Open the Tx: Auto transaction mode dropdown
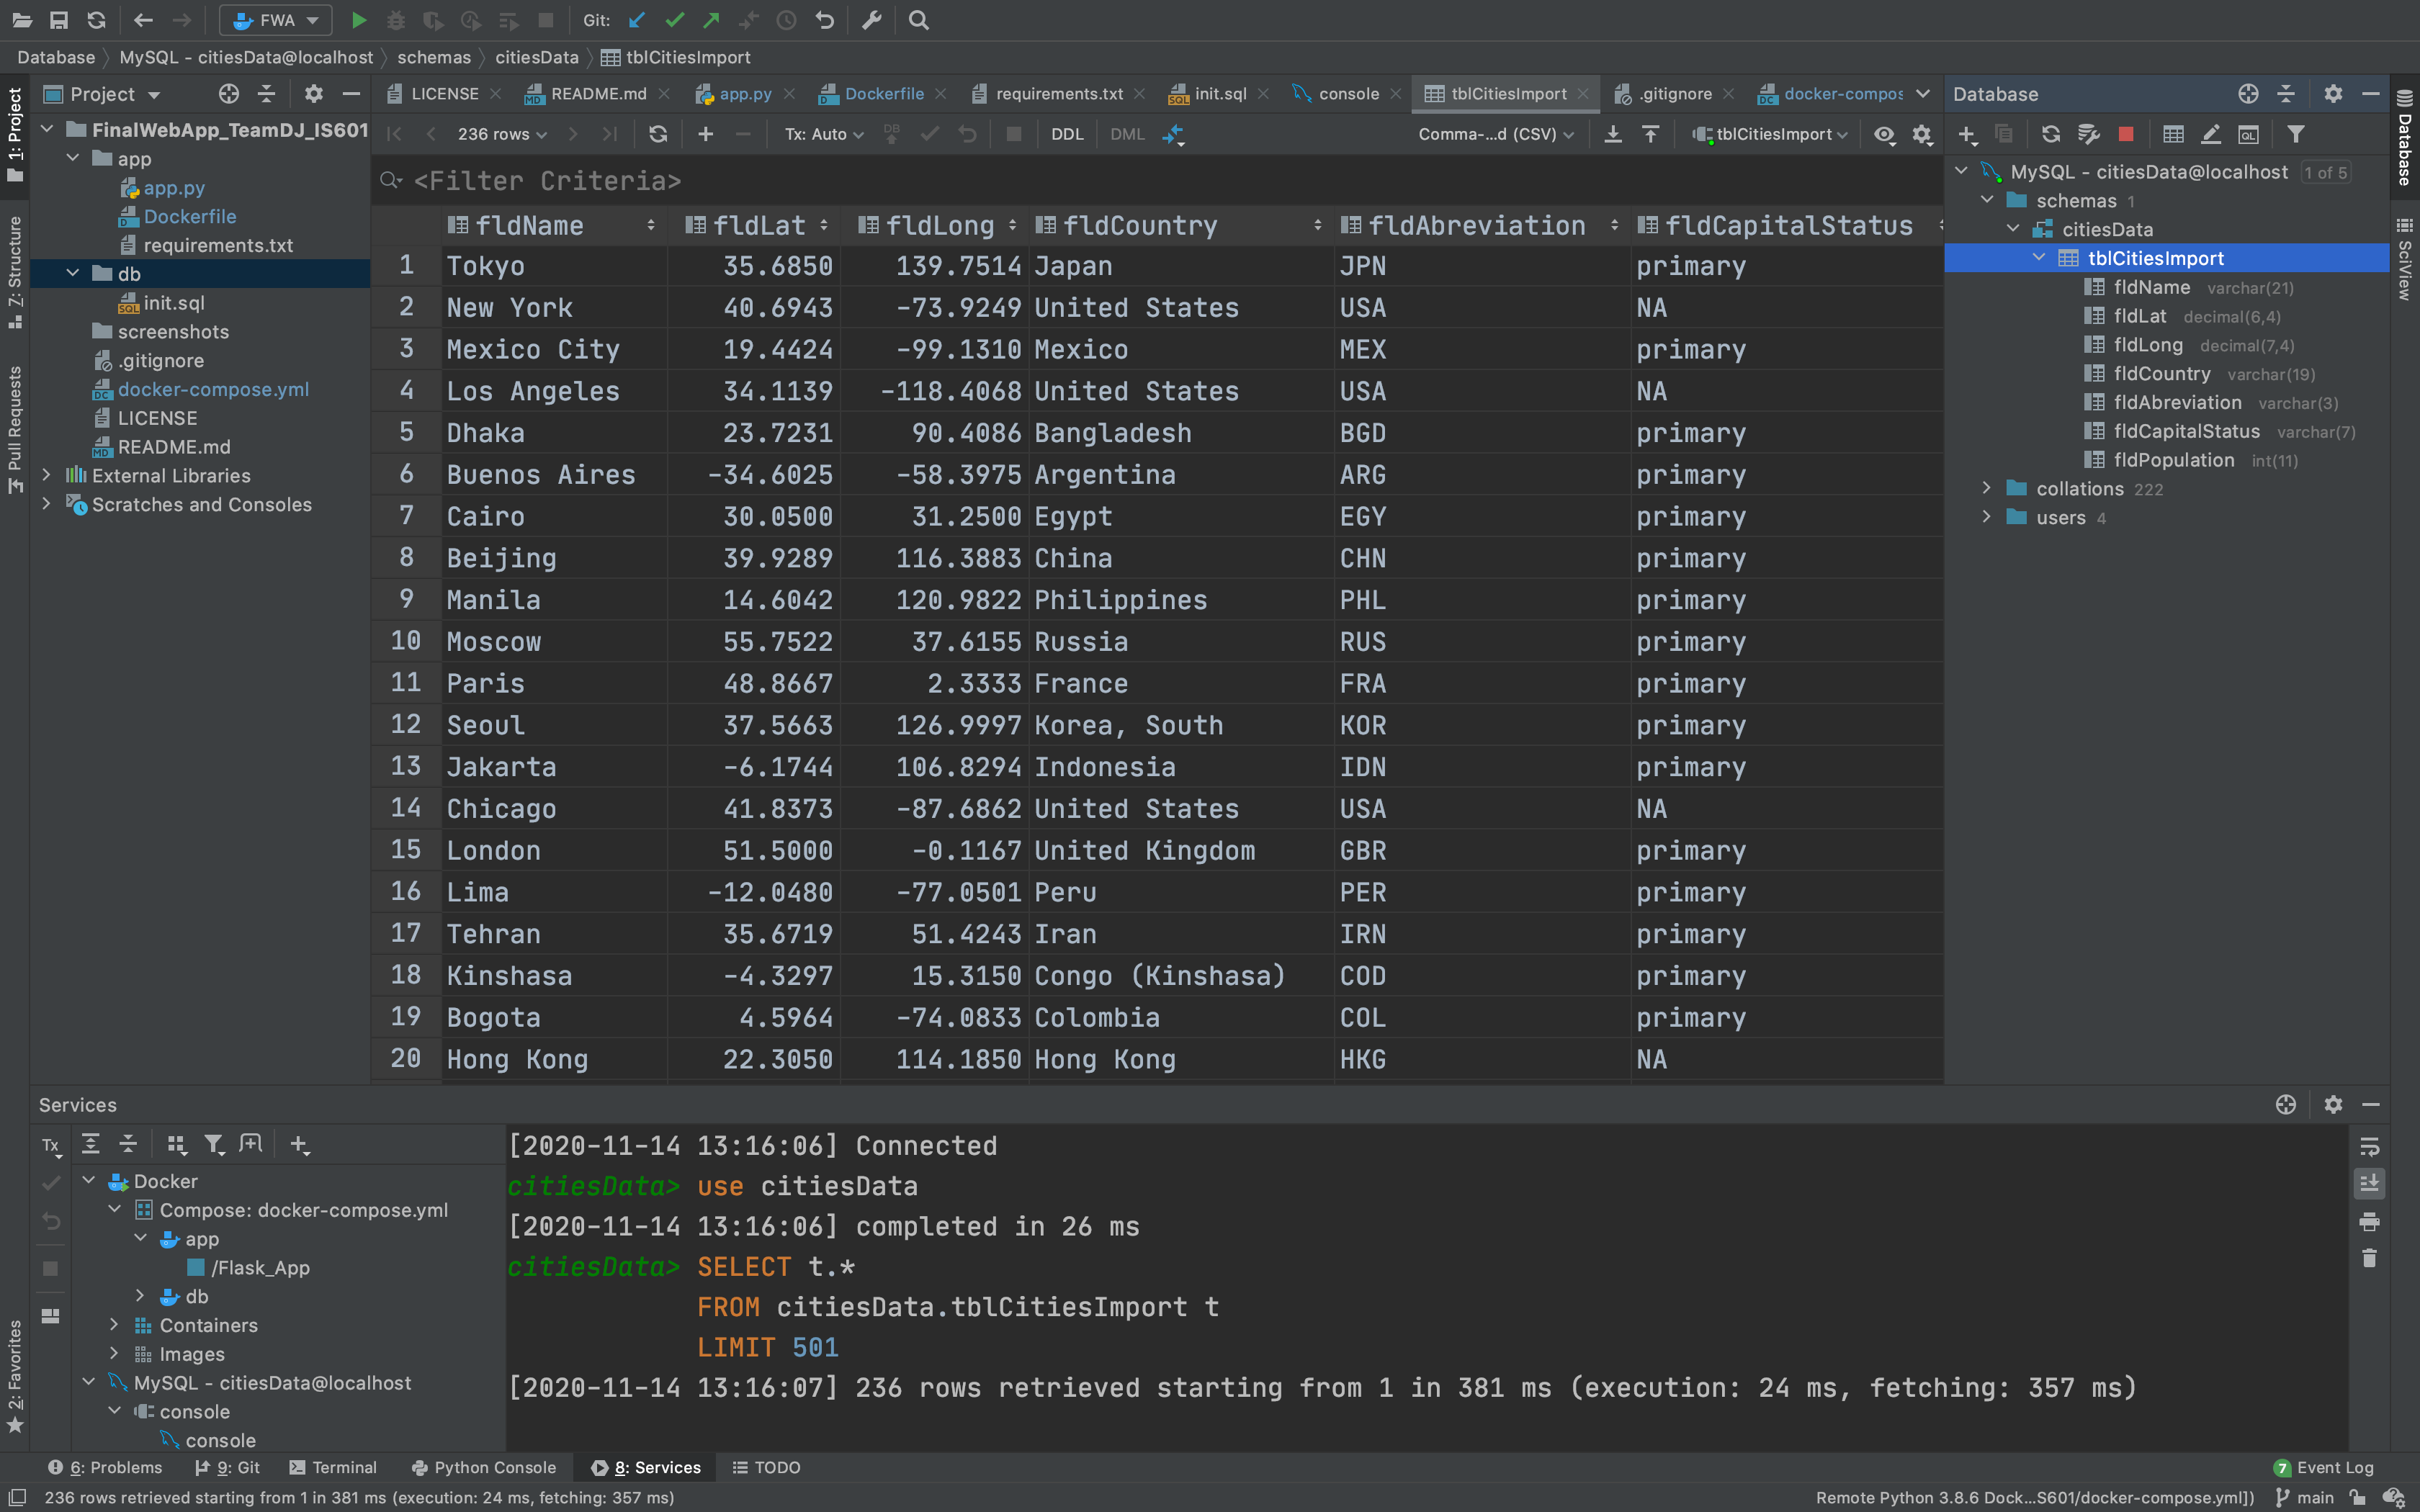2420x1512 pixels. click(823, 134)
